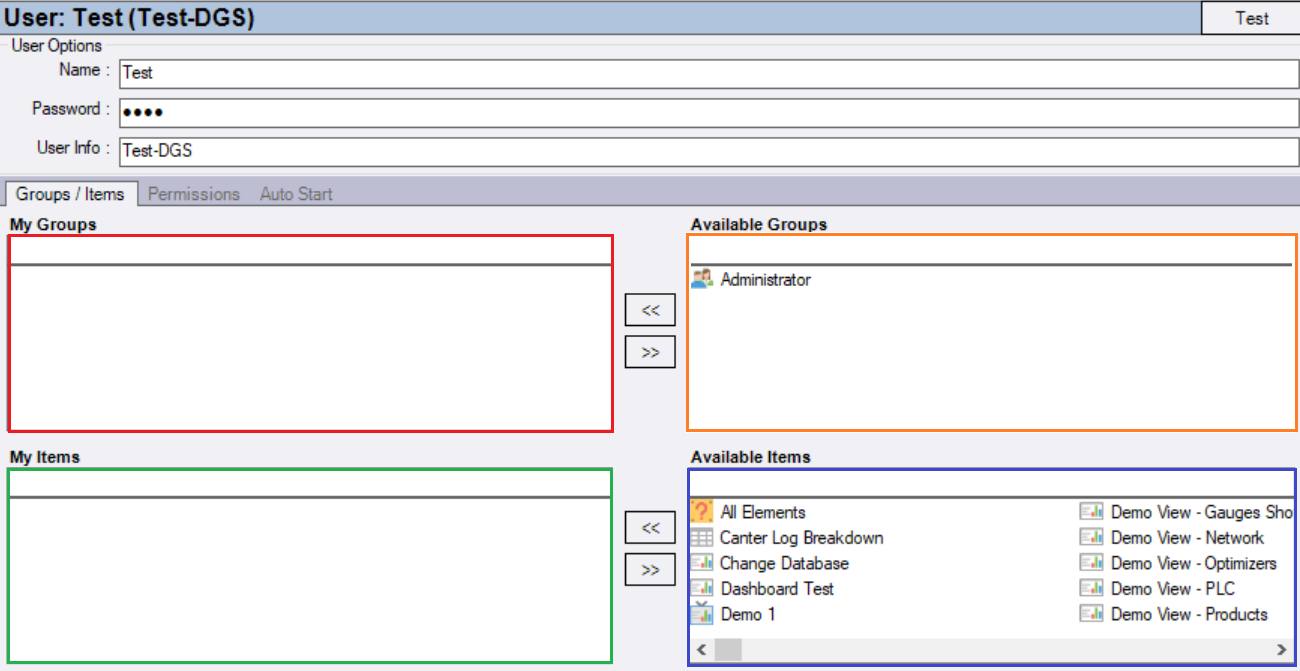Select the Demo 1 graph icon
This screenshot has width=1300, height=671.
coord(702,613)
